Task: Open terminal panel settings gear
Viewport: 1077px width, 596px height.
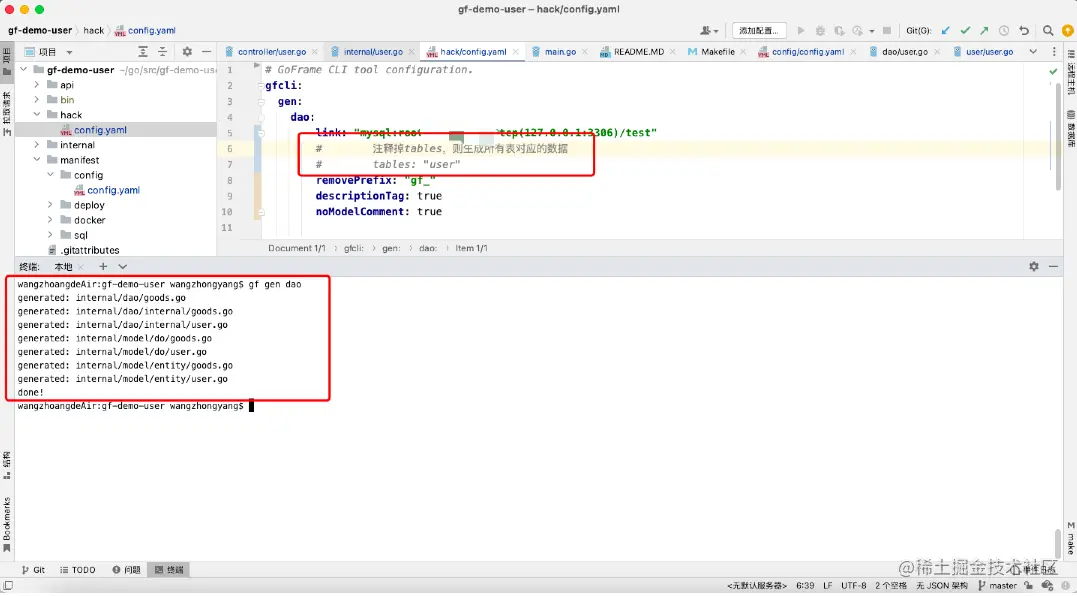Action: point(1034,266)
